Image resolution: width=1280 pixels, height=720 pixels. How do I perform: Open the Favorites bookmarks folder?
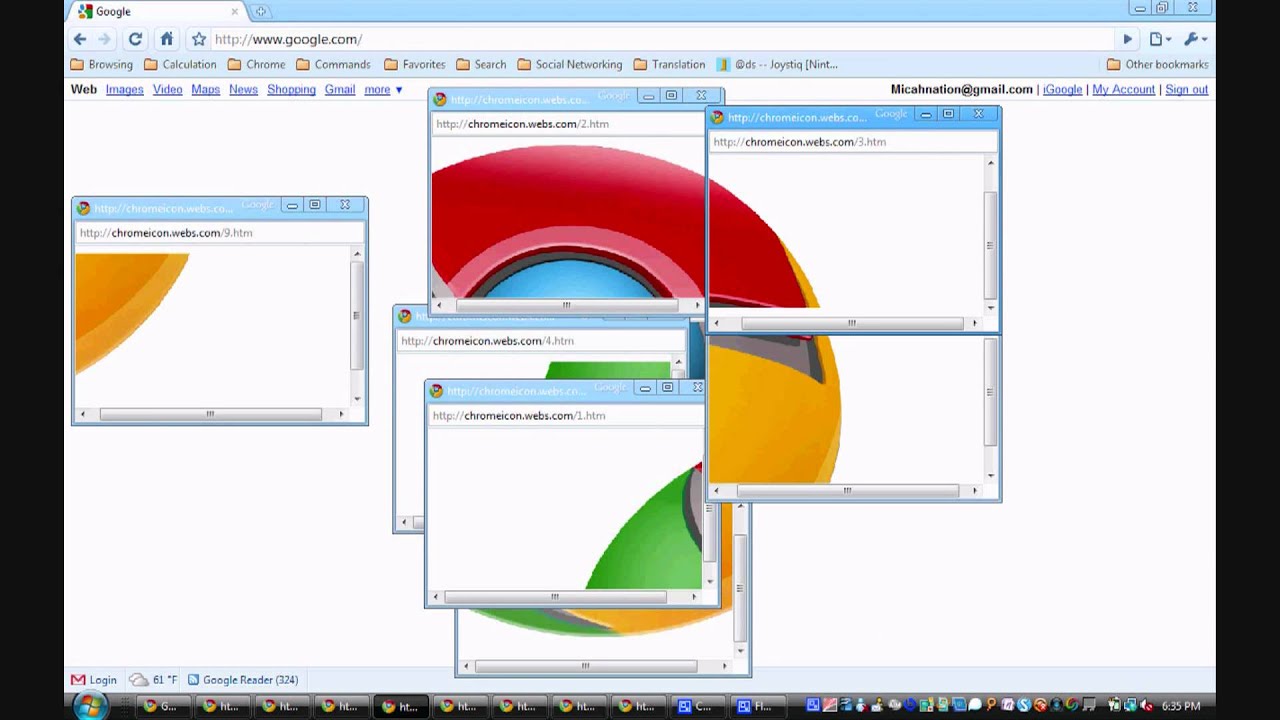(414, 64)
